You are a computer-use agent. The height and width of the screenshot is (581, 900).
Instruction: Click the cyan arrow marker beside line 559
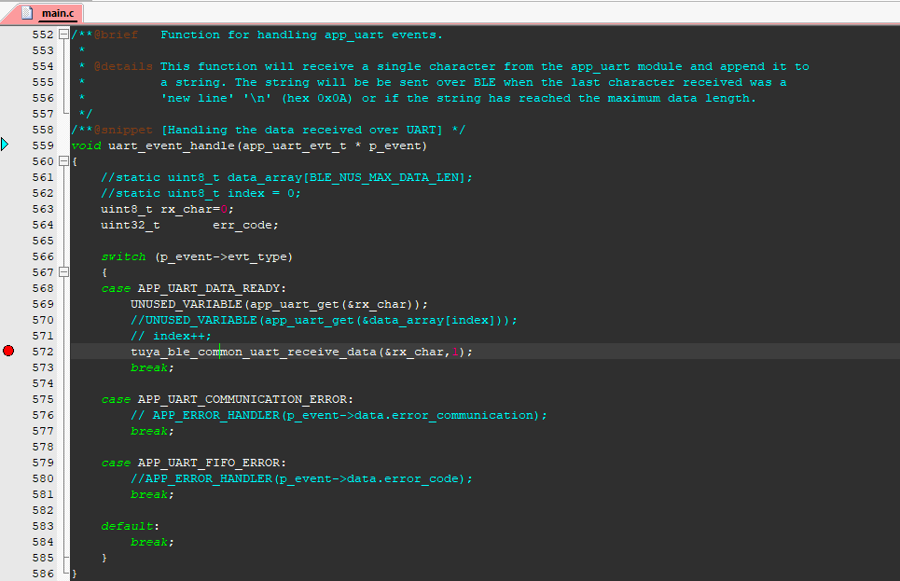pyautogui.click(x=5, y=145)
